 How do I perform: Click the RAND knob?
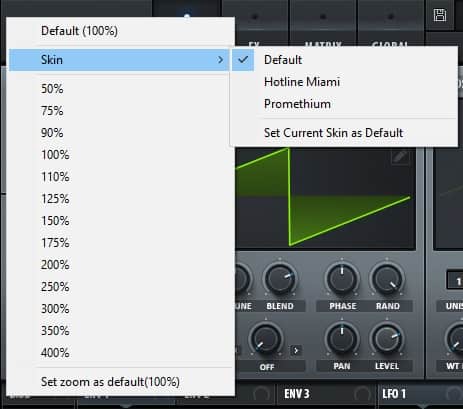coord(387,279)
